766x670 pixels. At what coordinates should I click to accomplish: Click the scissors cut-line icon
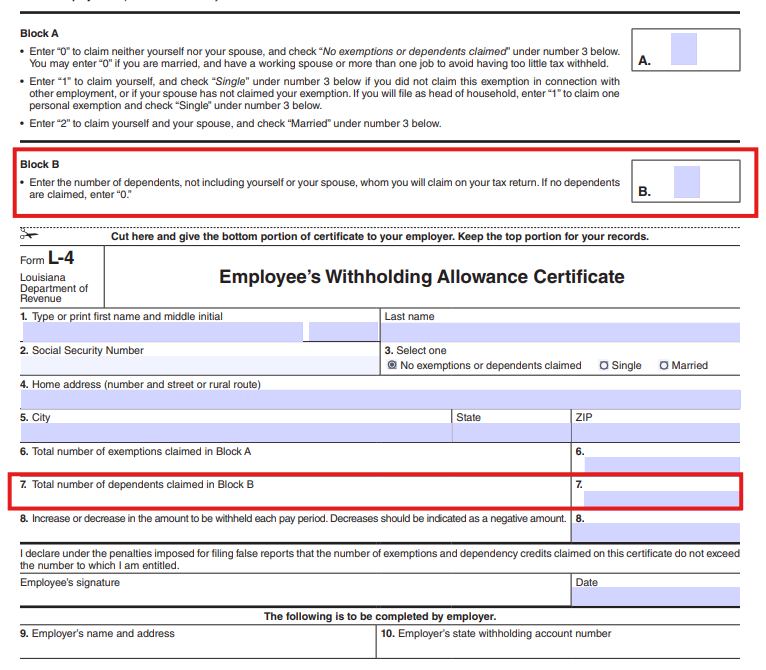tap(29, 236)
